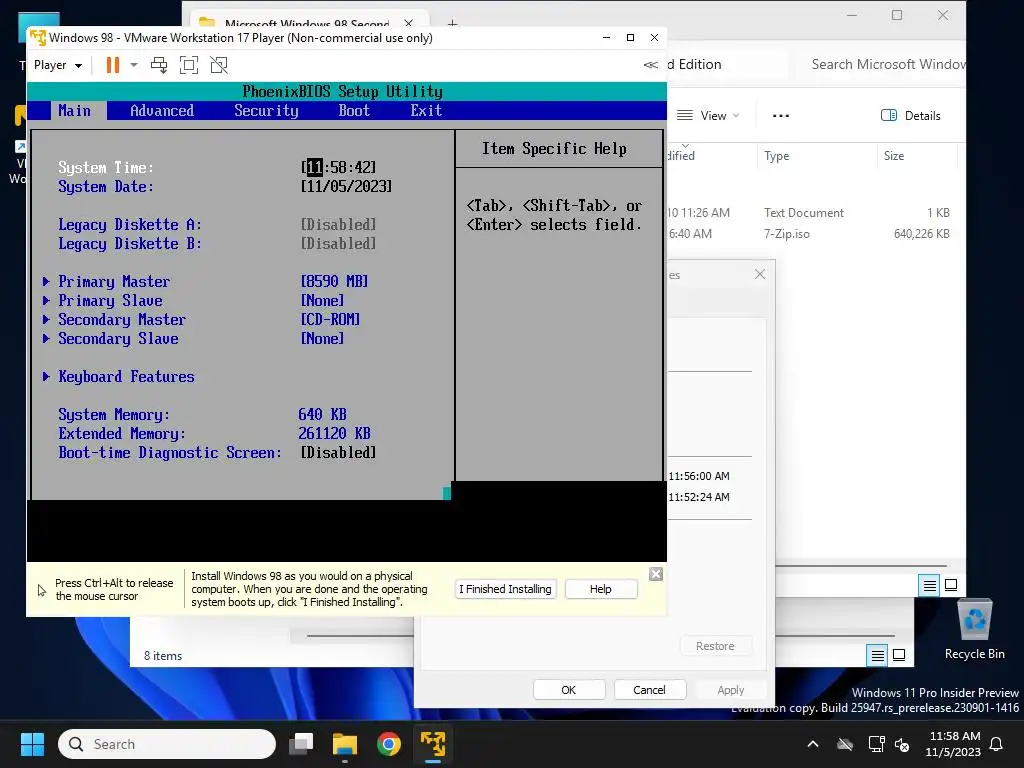Click the taskbar Search box
The width and height of the screenshot is (1024, 768).
[x=167, y=744]
